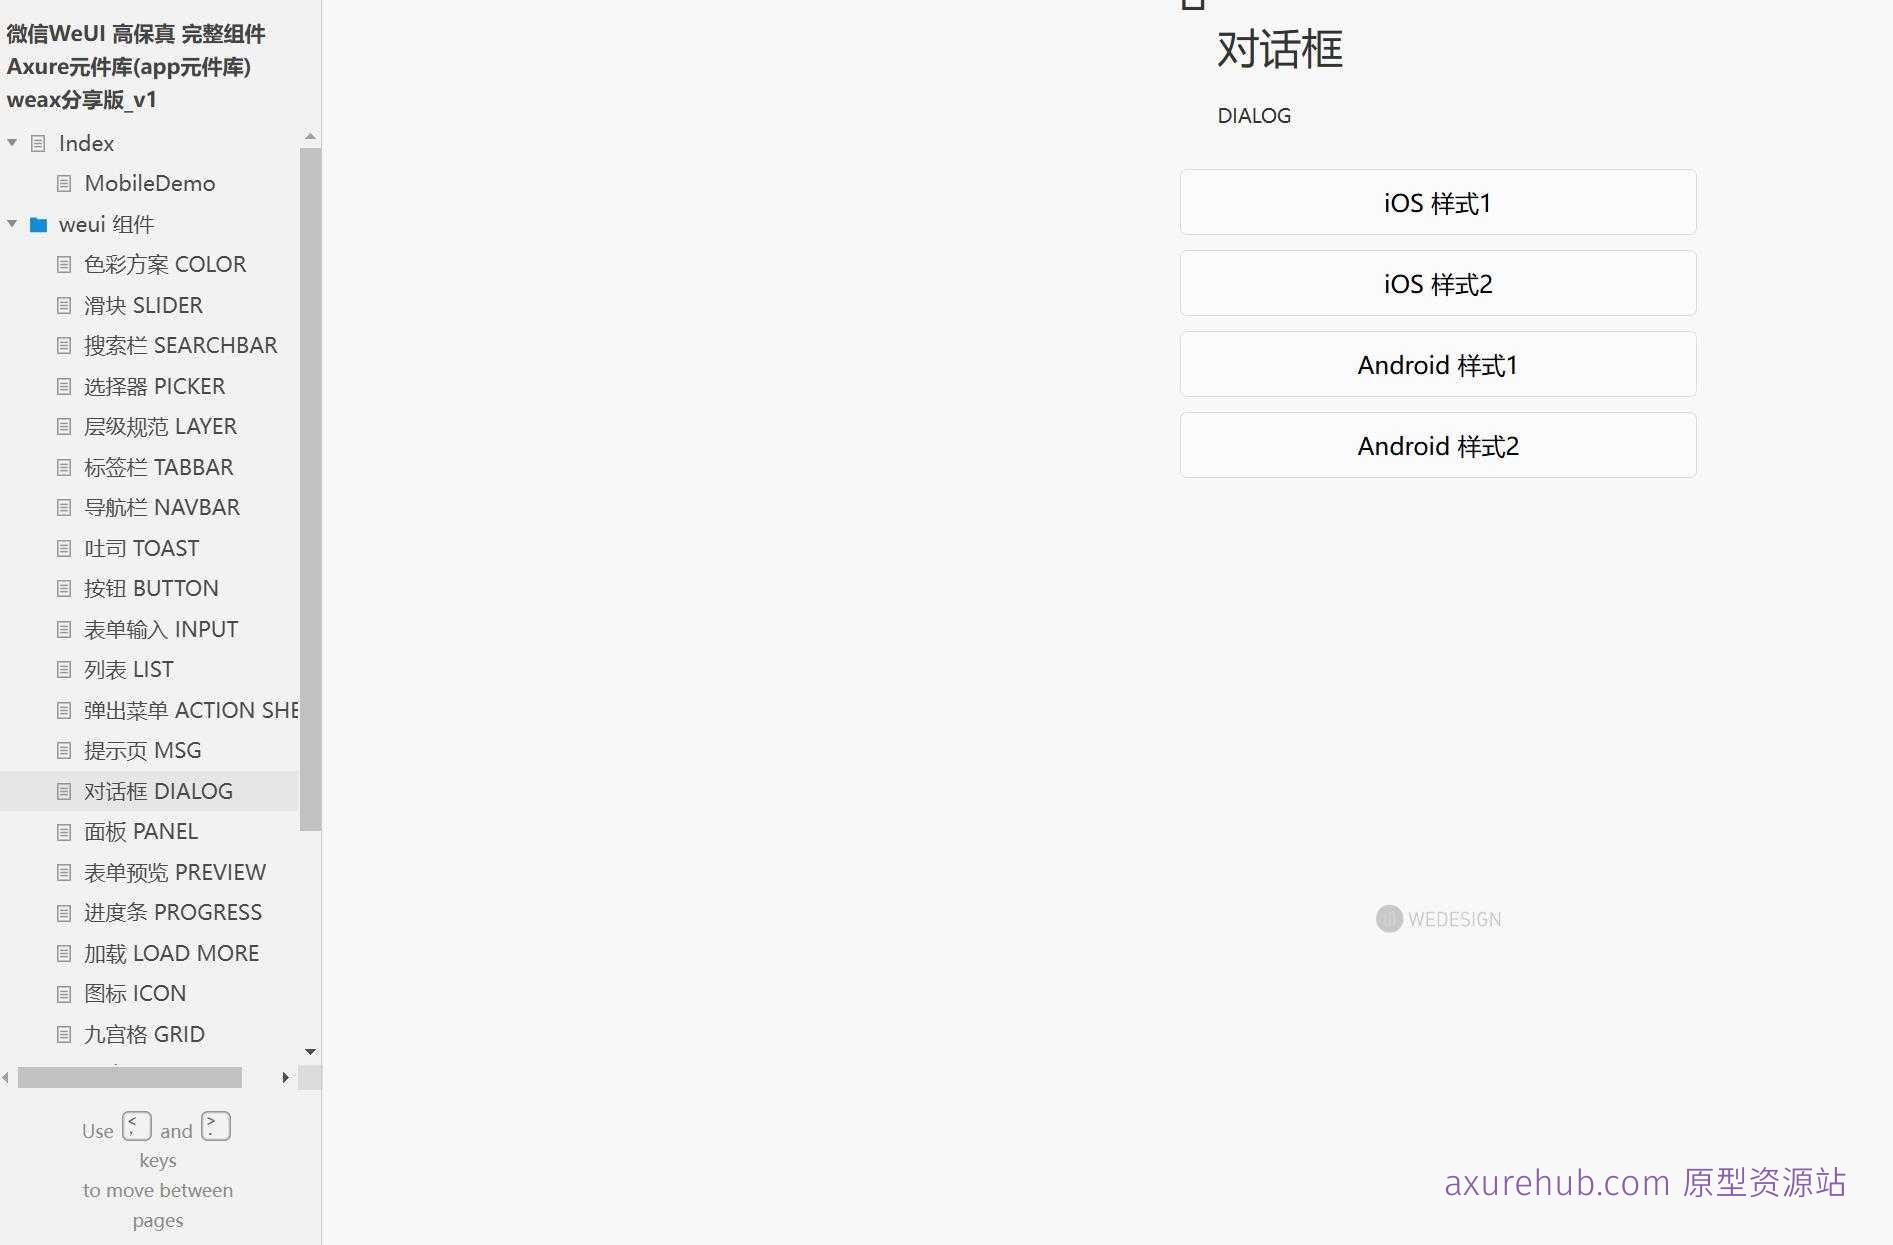1893x1245 pixels.
Task: Expand the page list scroll down arrow
Action: pyautogui.click(x=310, y=1052)
